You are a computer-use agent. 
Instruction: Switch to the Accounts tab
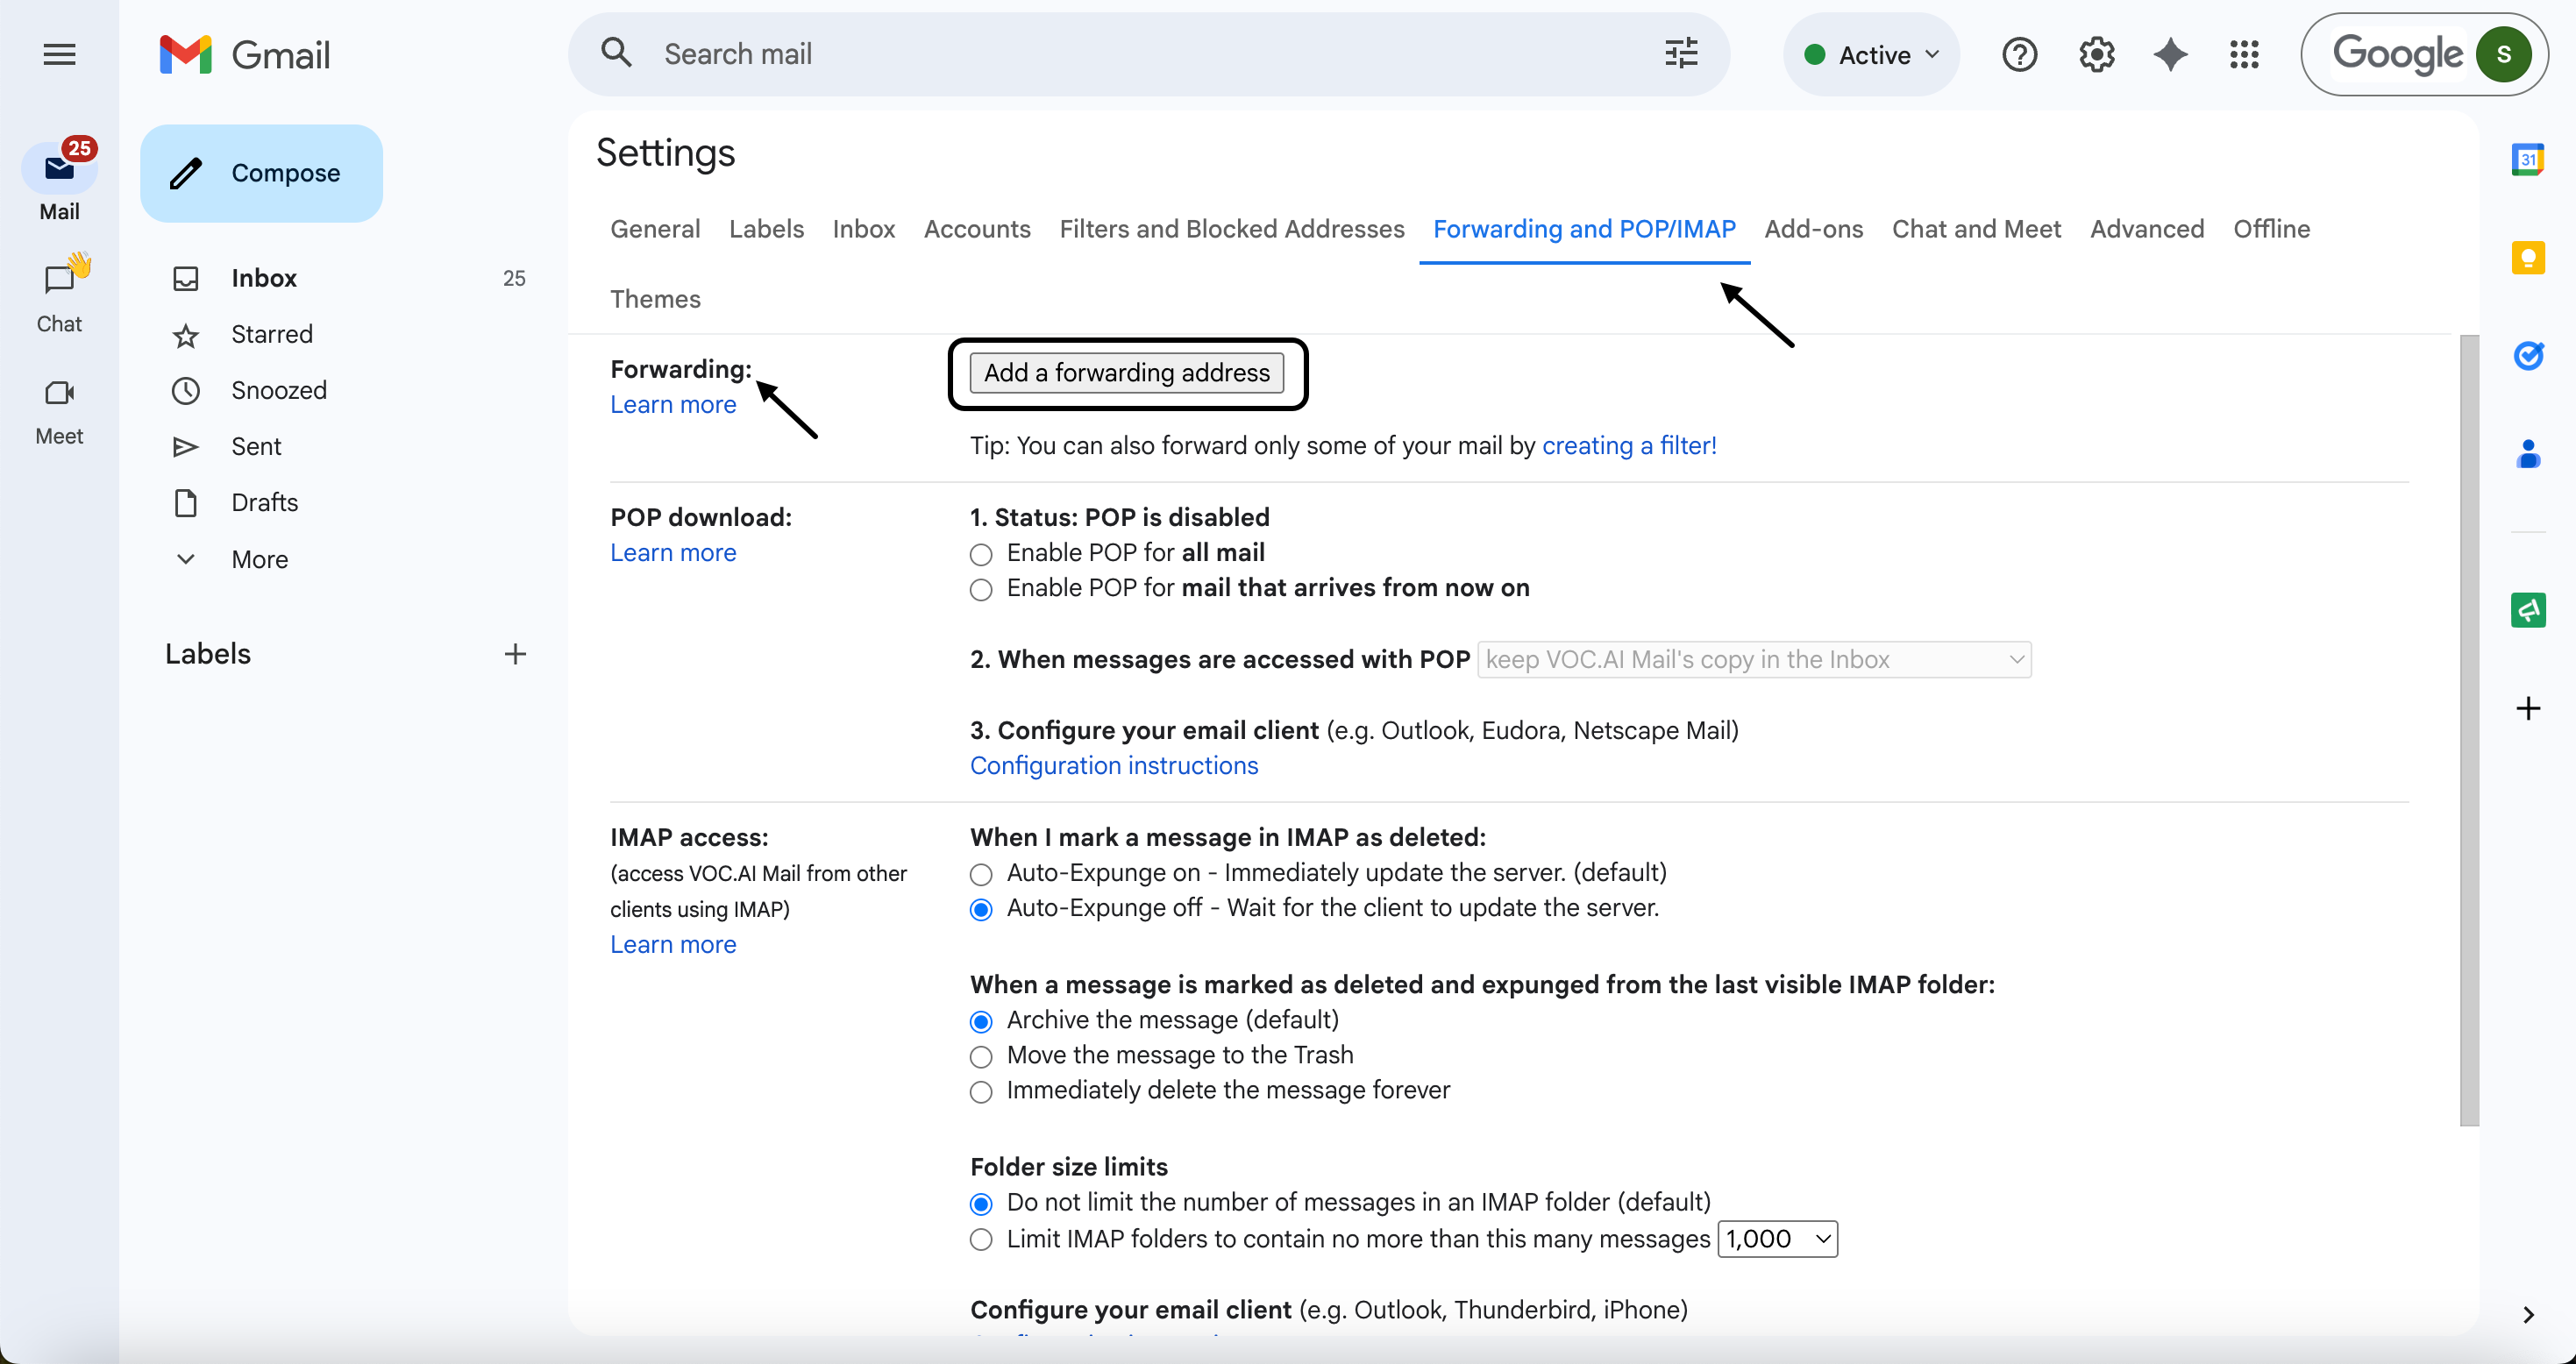pyautogui.click(x=976, y=229)
